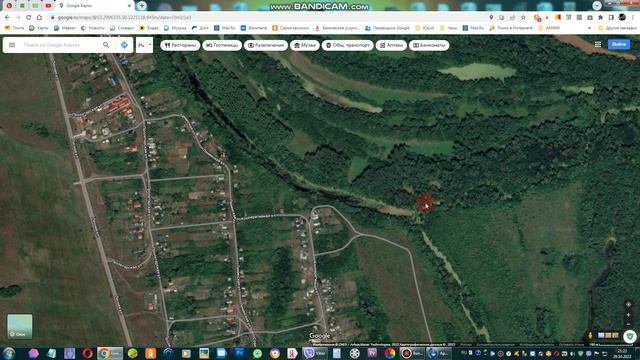Click the Google Maps search input field
Viewport: 640px width, 360px height.
[x=59, y=45]
